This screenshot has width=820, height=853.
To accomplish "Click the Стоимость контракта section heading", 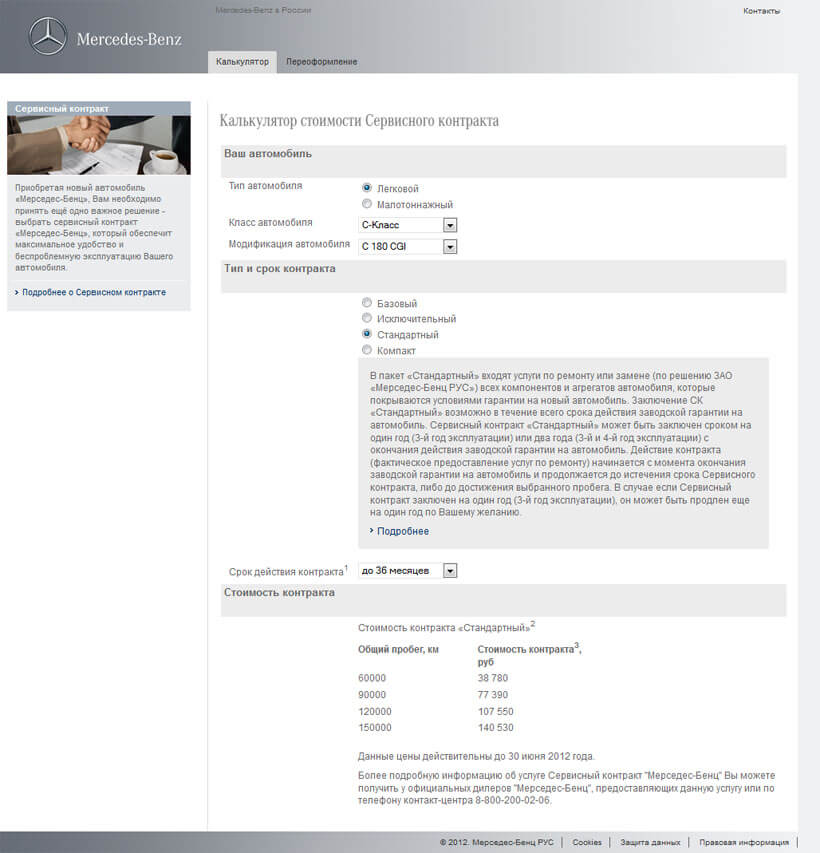I will (x=279, y=592).
